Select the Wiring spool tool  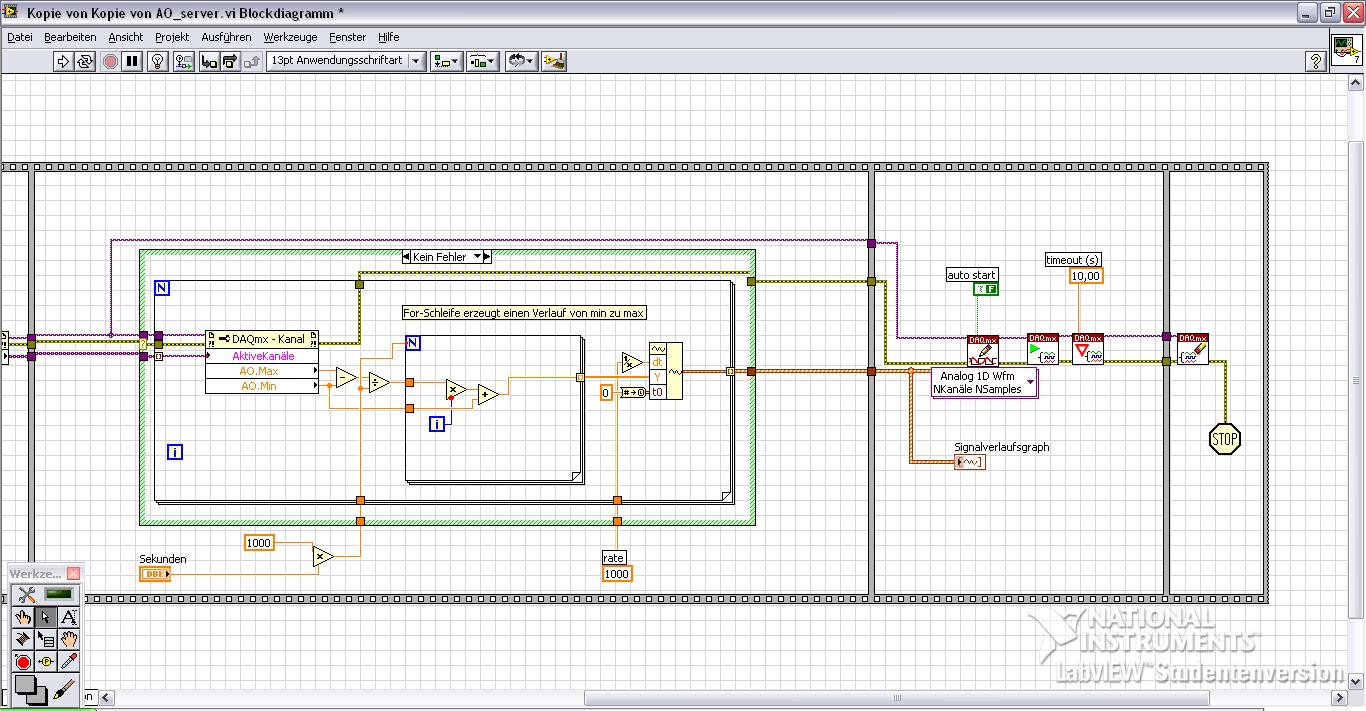pos(22,638)
